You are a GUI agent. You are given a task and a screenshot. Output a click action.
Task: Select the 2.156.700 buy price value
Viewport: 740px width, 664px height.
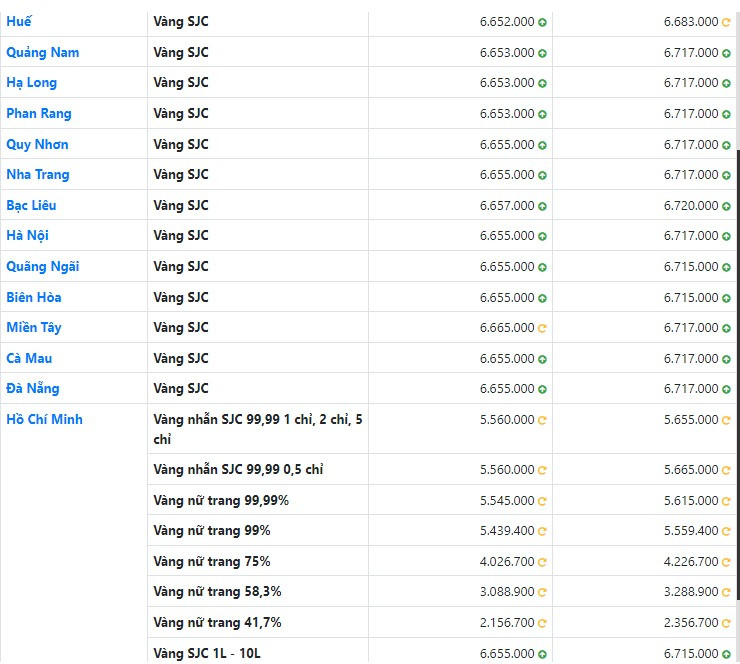click(x=507, y=623)
